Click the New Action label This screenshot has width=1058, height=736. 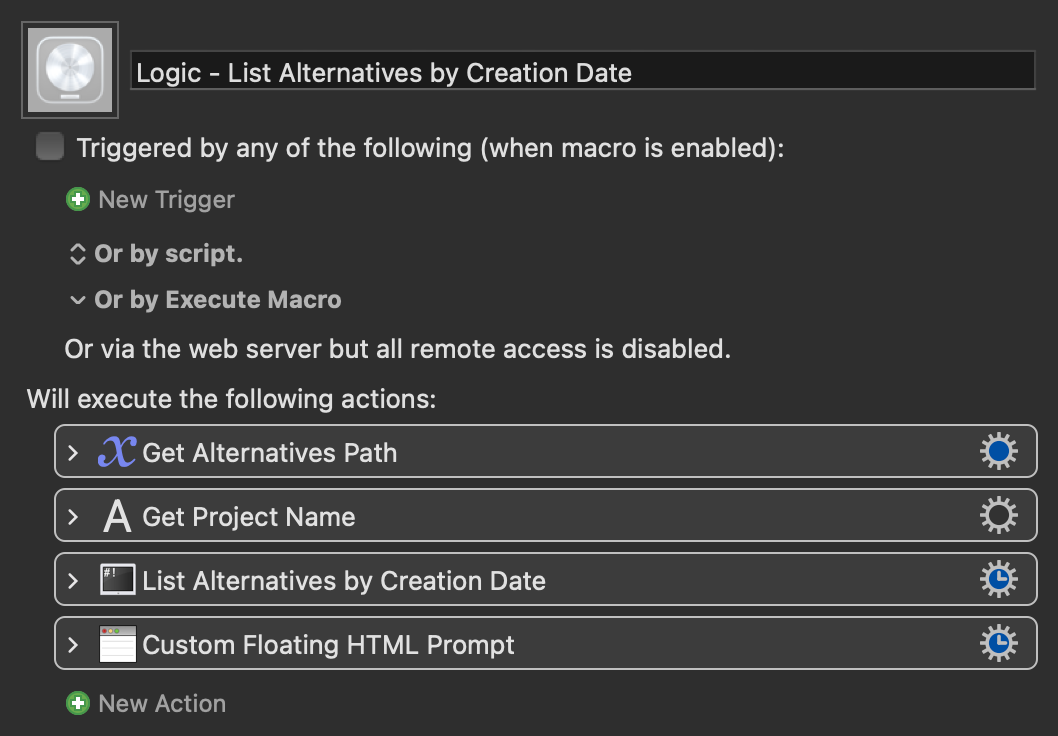(x=162, y=704)
